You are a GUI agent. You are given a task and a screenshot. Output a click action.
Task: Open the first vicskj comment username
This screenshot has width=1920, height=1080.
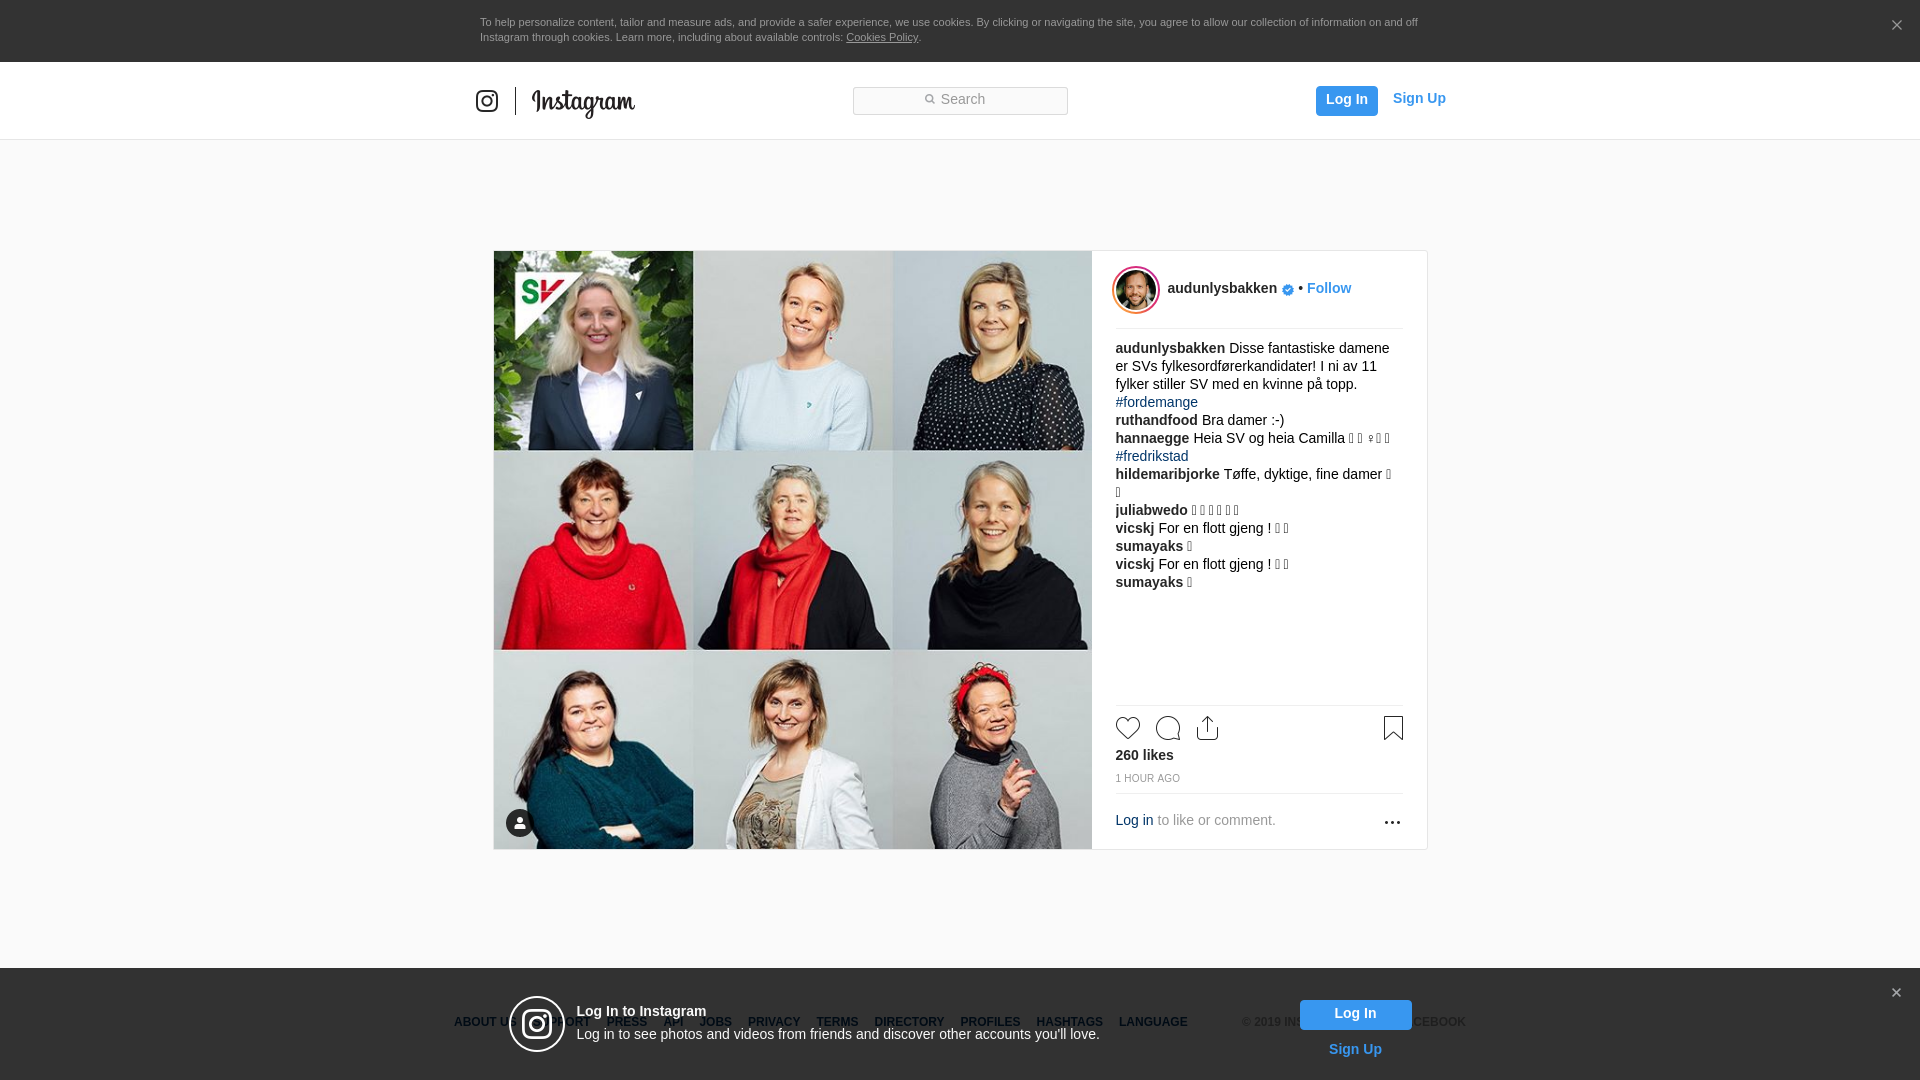[x=1134, y=528]
